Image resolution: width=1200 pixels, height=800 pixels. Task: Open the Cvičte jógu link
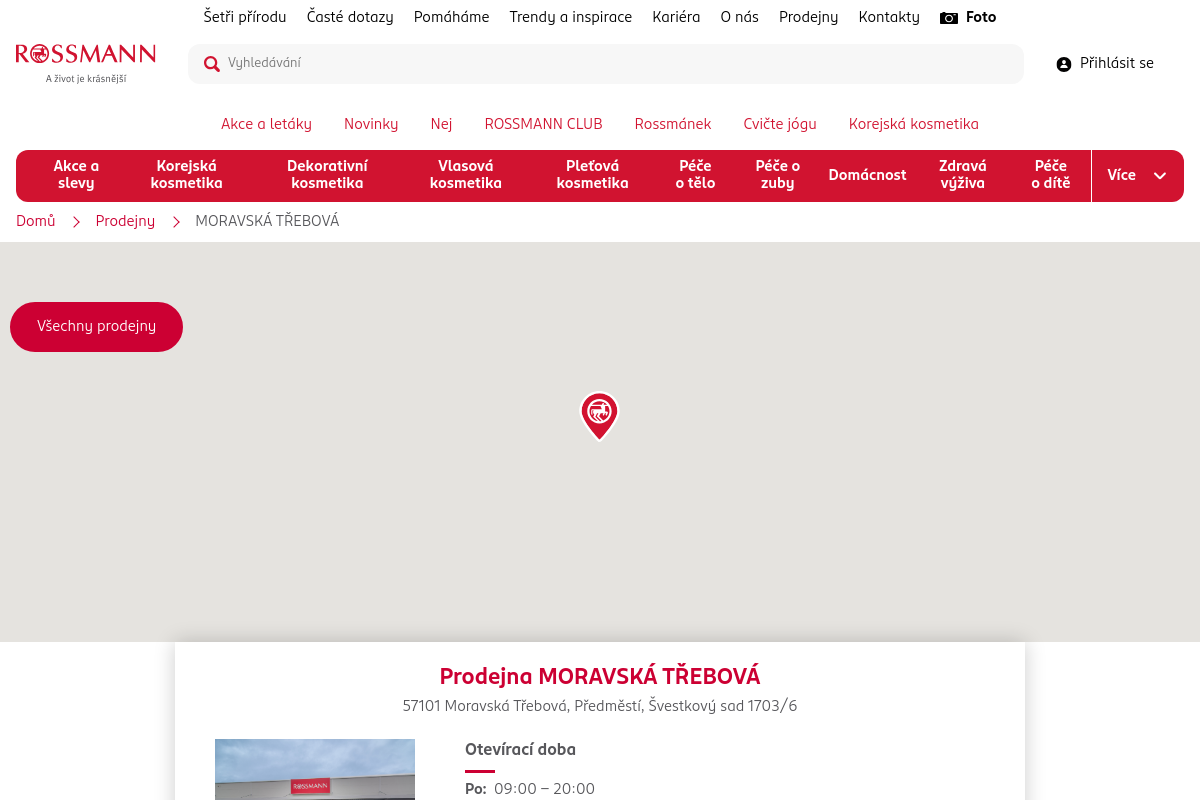click(x=780, y=124)
